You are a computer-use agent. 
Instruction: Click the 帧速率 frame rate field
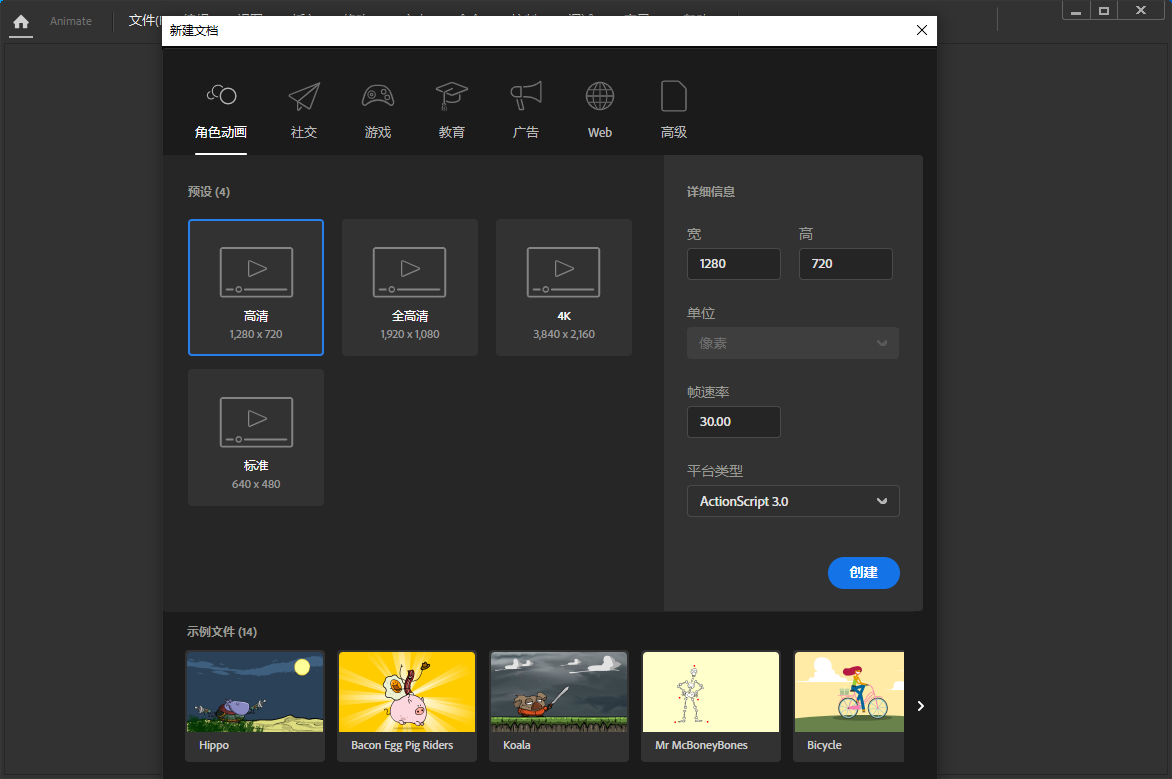click(x=734, y=422)
